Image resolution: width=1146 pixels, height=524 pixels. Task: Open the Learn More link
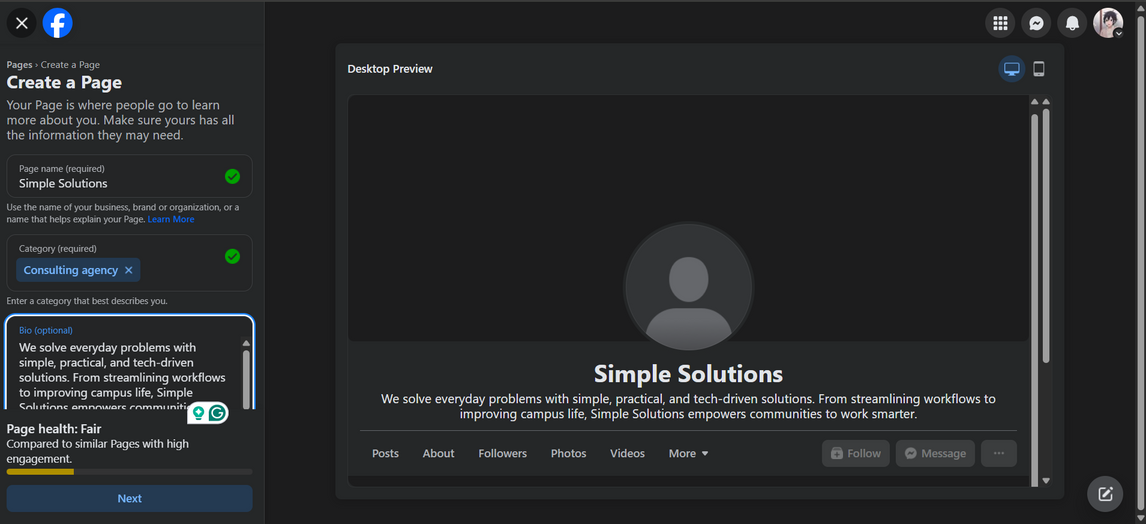click(171, 219)
